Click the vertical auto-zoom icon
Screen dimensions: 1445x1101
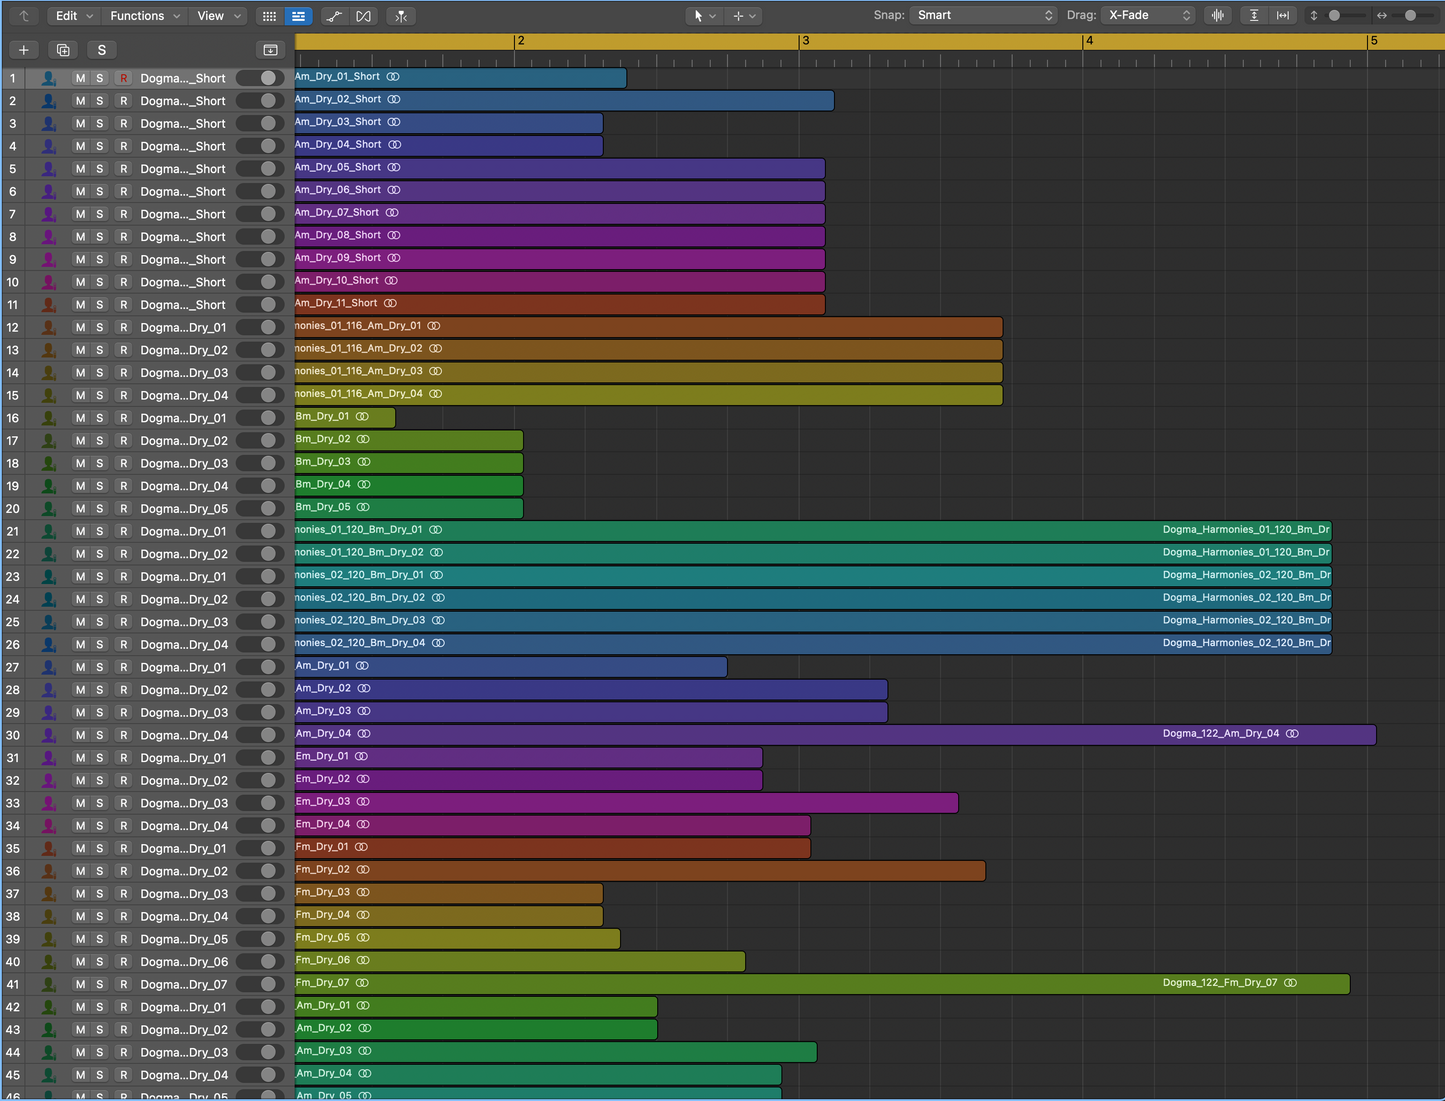coord(1253,15)
